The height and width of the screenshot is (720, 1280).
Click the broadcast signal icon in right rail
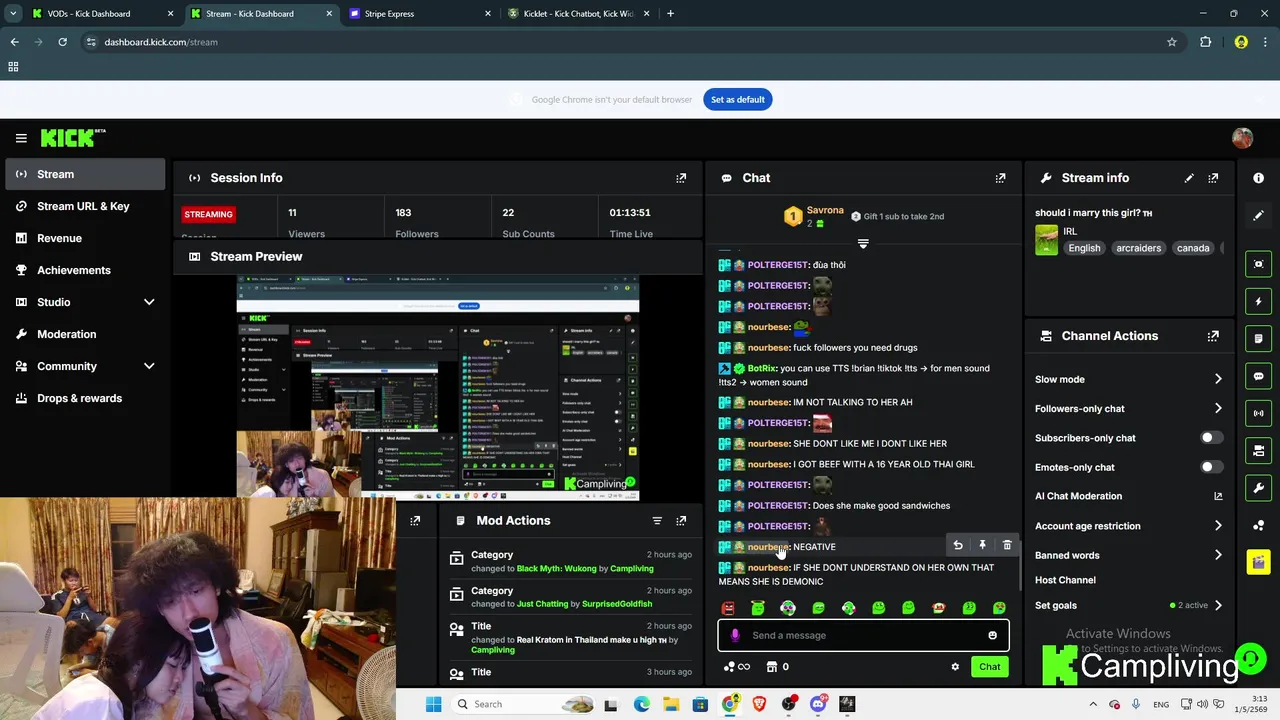pyautogui.click(x=1258, y=413)
